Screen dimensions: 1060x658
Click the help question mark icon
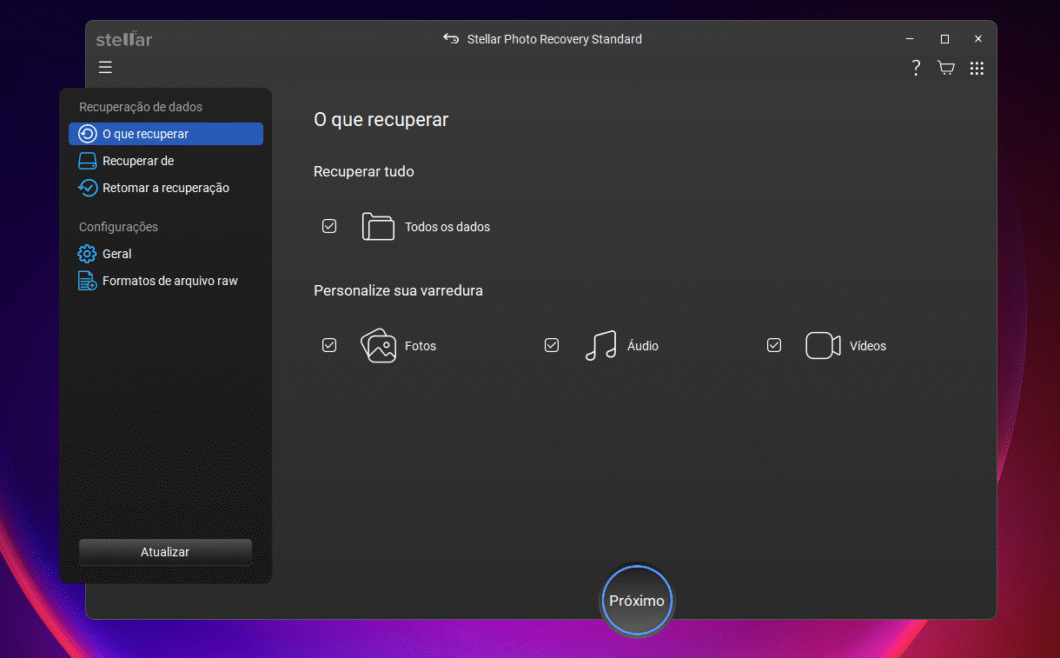915,68
